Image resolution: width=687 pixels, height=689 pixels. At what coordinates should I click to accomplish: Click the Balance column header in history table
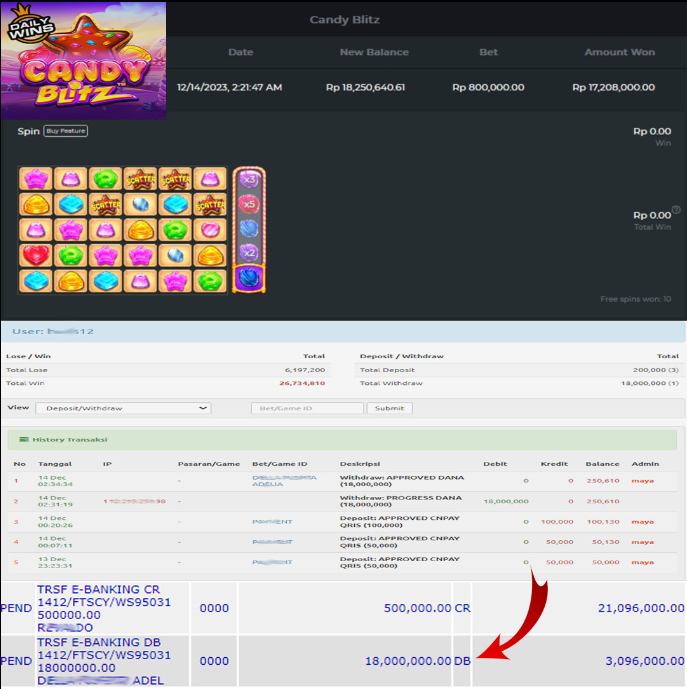[x=602, y=464]
